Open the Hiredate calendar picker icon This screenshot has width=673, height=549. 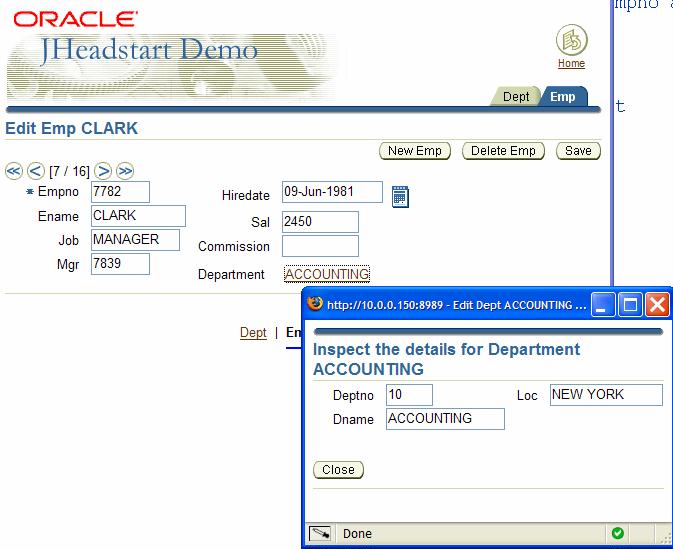coord(400,196)
